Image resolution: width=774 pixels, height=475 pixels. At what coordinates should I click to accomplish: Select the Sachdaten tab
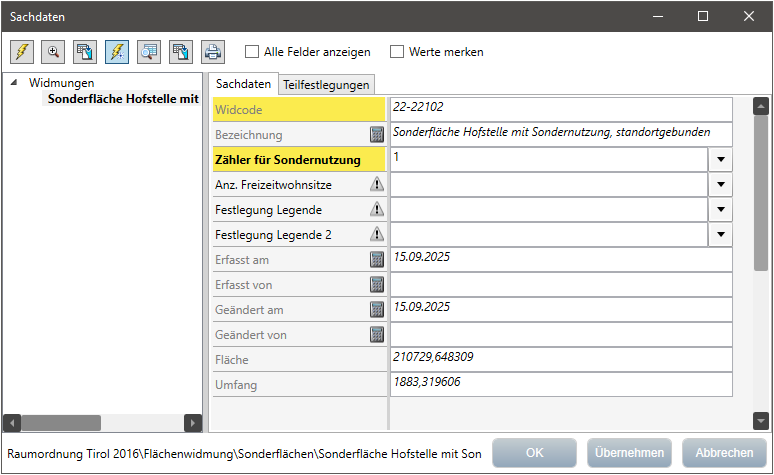click(x=243, y=84)
